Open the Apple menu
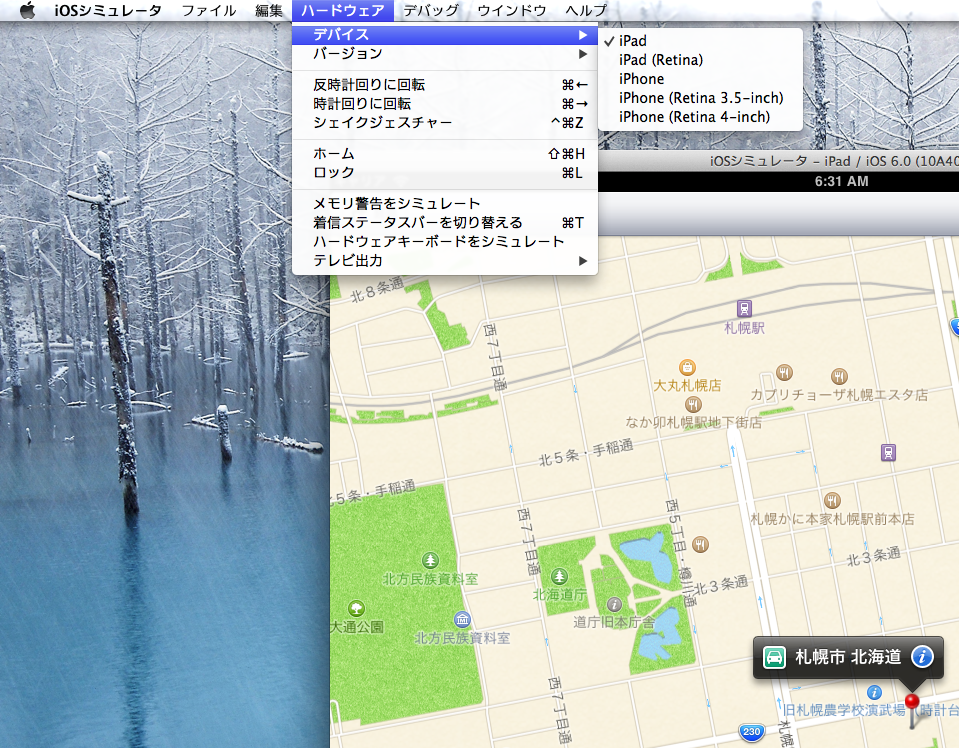959x748 pixels. click(x=28, y=10)
